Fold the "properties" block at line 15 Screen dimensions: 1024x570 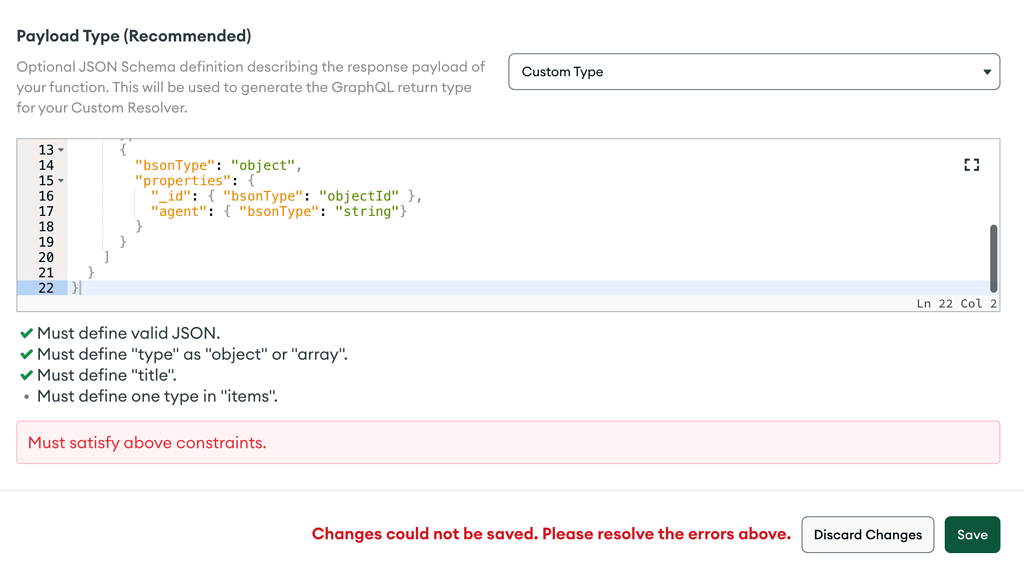click(61, 181)
